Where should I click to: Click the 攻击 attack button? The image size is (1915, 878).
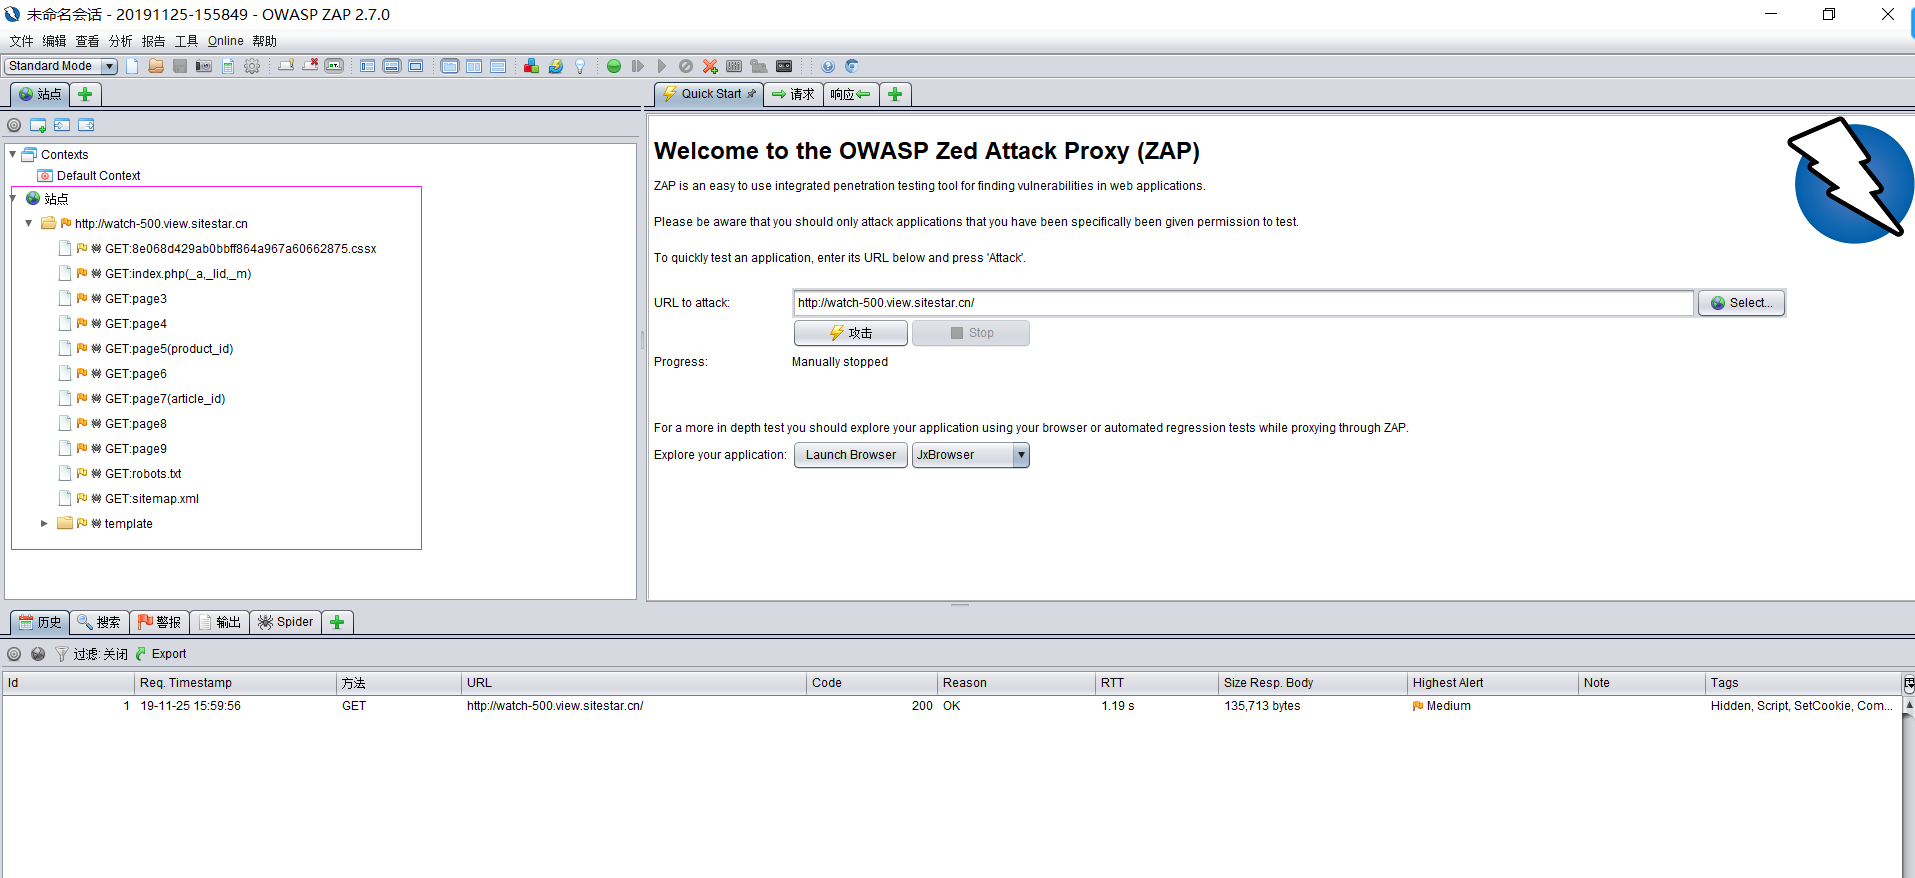pos(851,333)
